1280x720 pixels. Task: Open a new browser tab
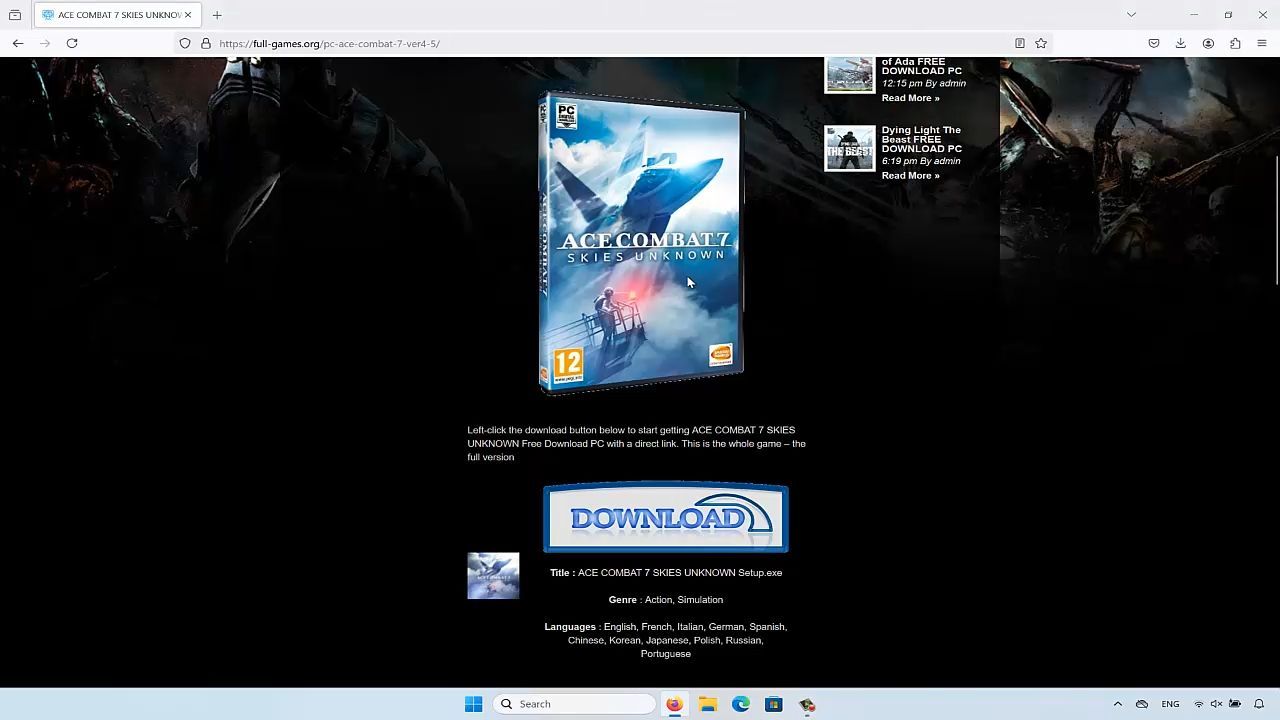pyautogui.click(x=217, y=15)
